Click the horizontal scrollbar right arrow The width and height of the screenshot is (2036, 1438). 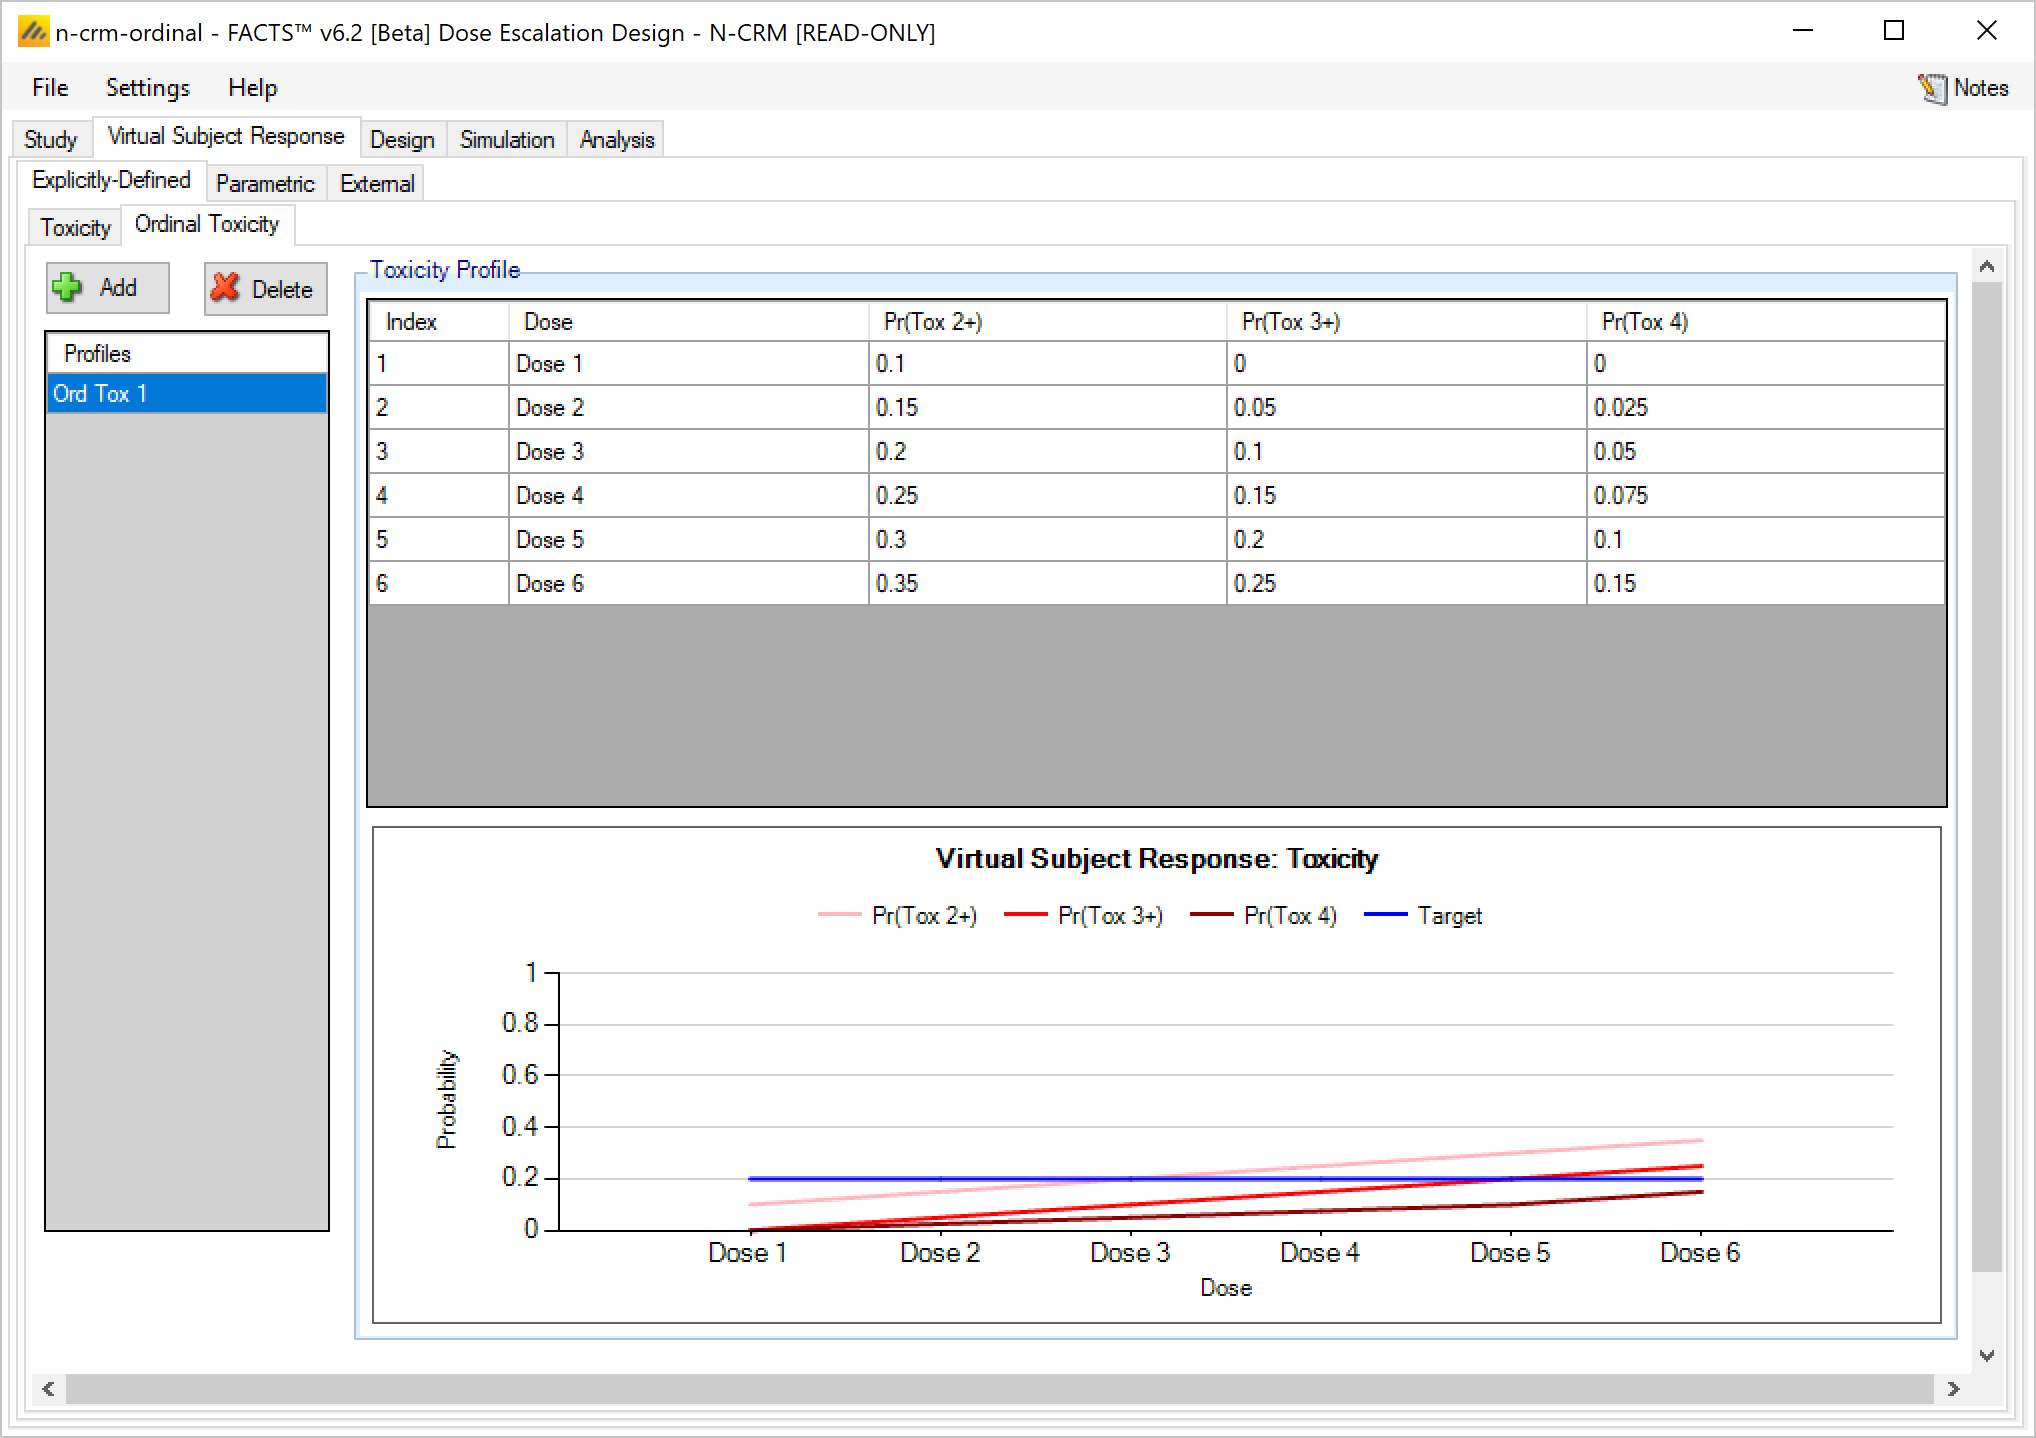(x=1953, y=1389)
